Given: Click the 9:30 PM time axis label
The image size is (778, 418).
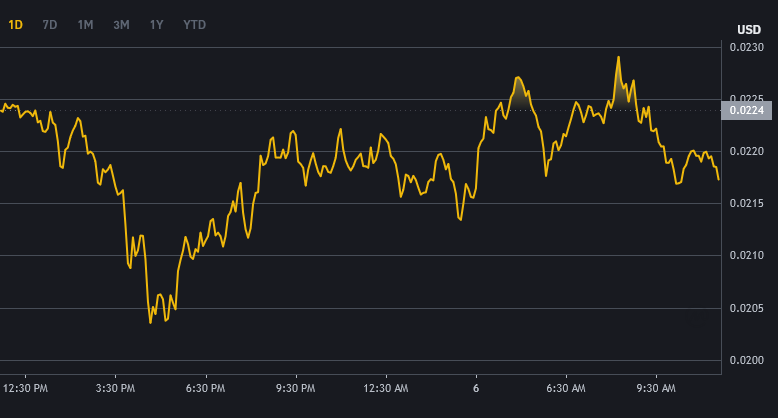Looking at the screenshot, I should coord(296,388).
